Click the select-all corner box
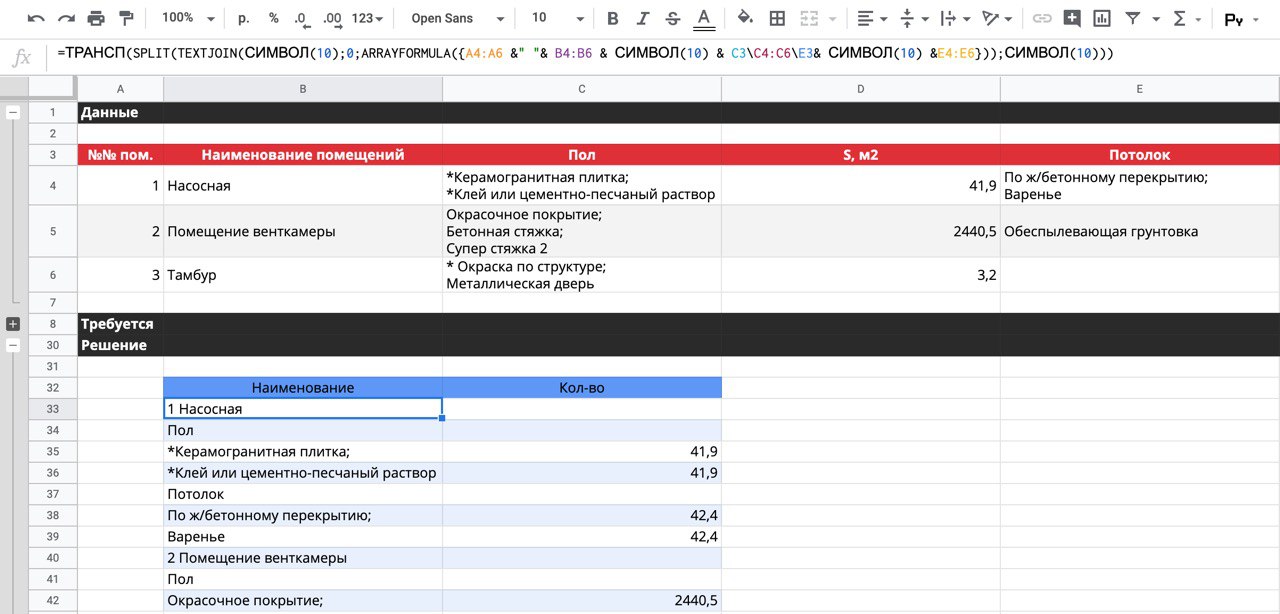Image resolution: width=1280 pixels, height=614 pixels. coord(53,90)
